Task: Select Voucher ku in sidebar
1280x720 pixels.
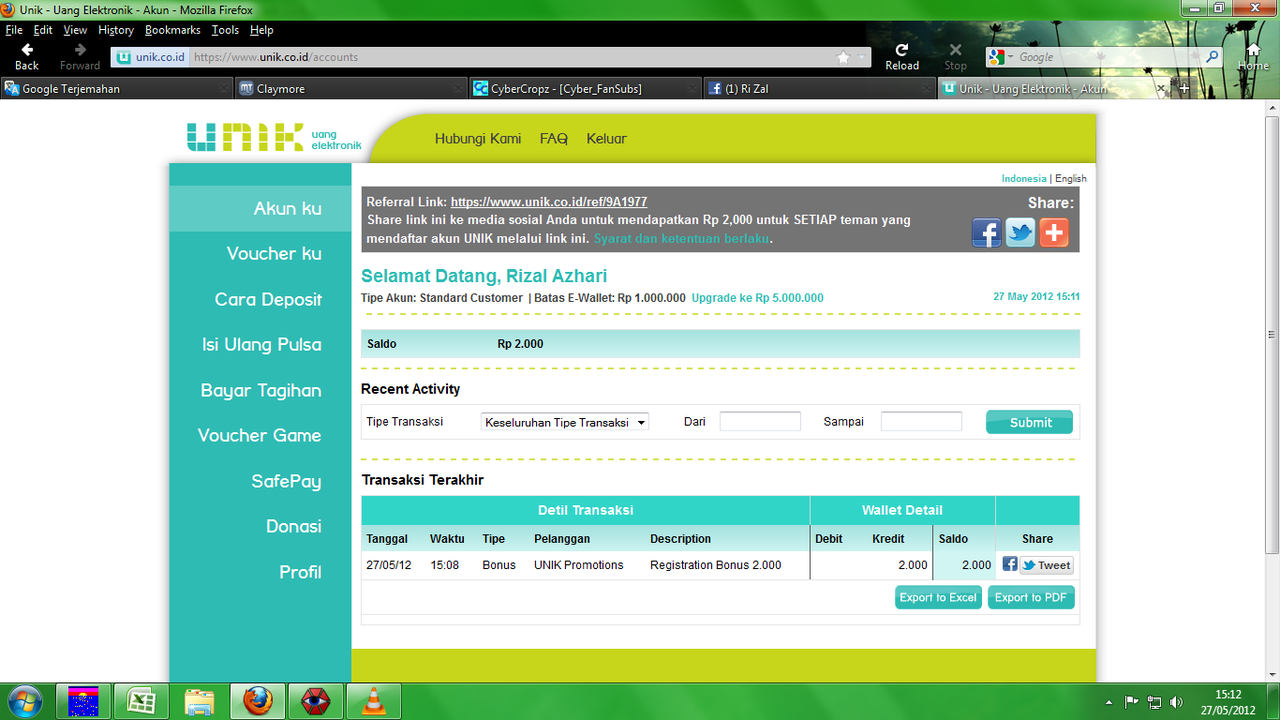Action: coord(274,254)
